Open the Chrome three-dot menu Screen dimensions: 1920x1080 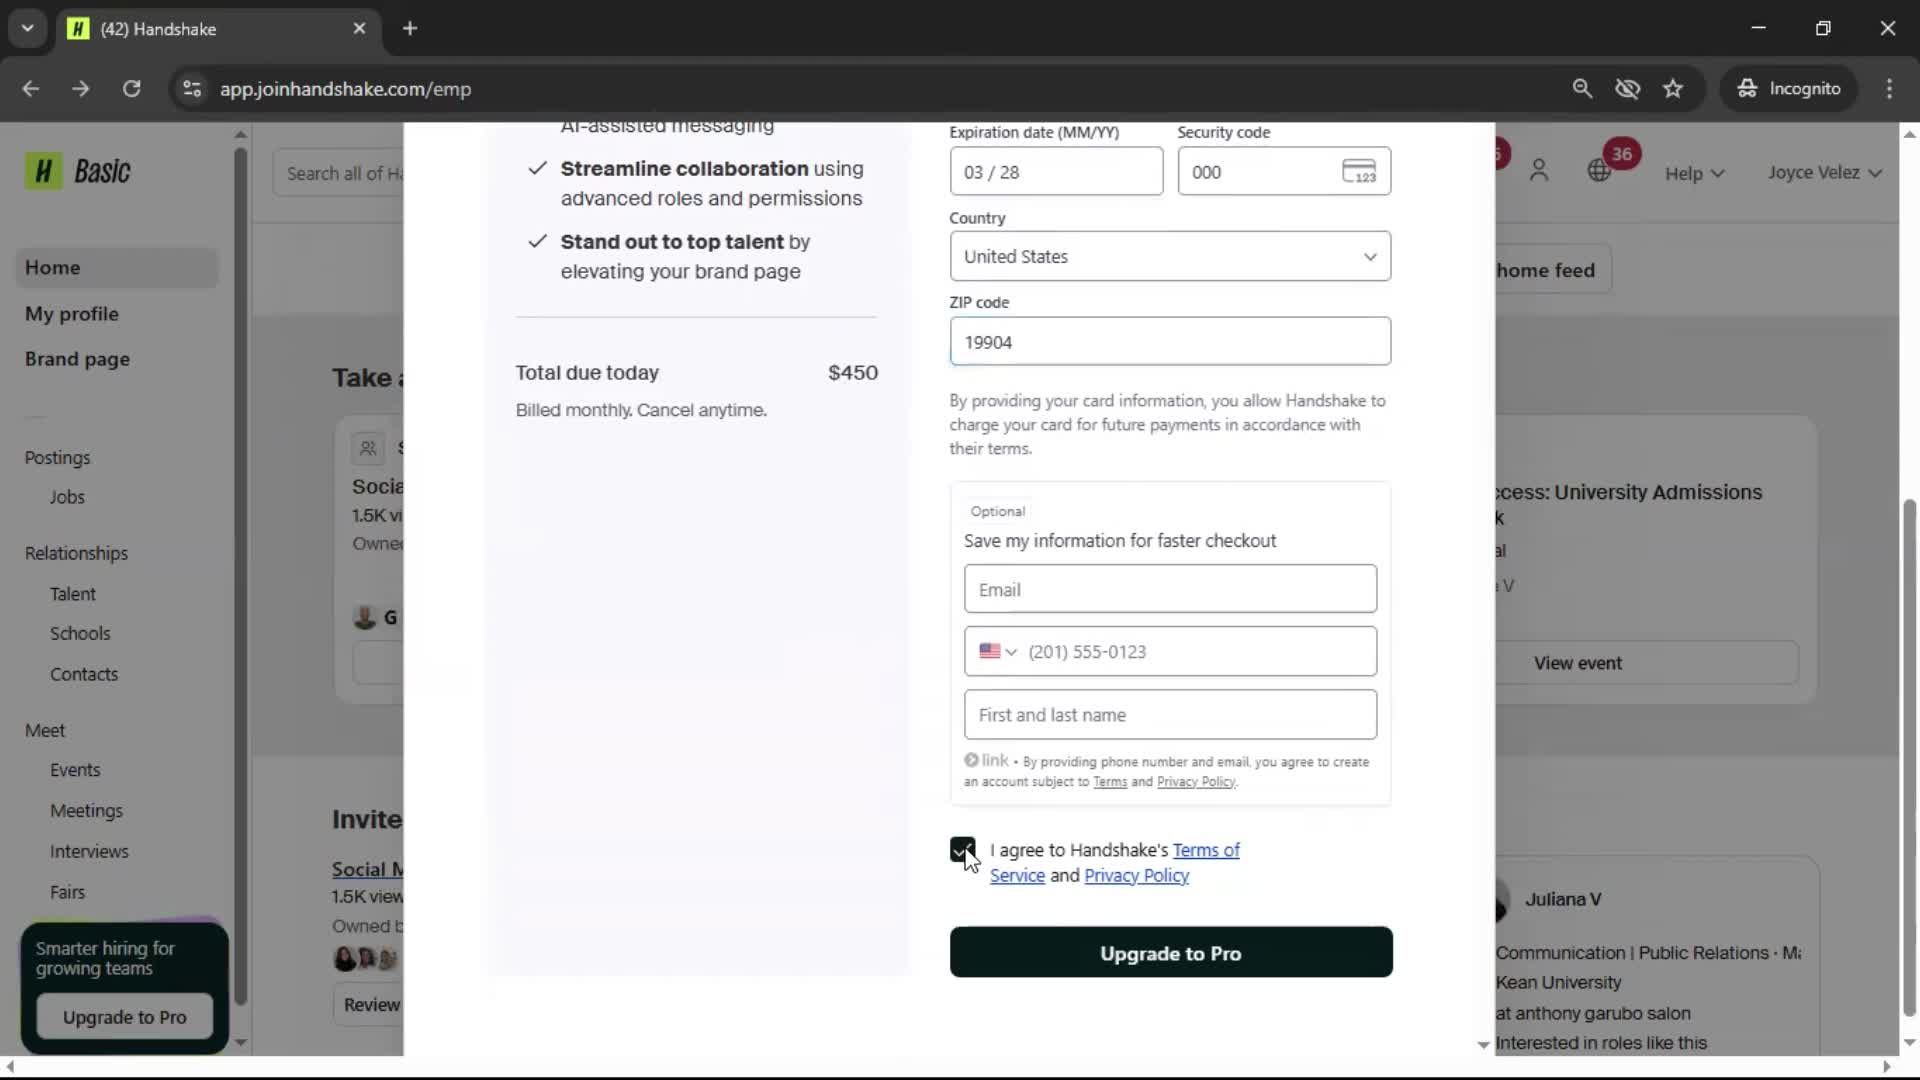pyautogui.click(x=1889, y=89)
